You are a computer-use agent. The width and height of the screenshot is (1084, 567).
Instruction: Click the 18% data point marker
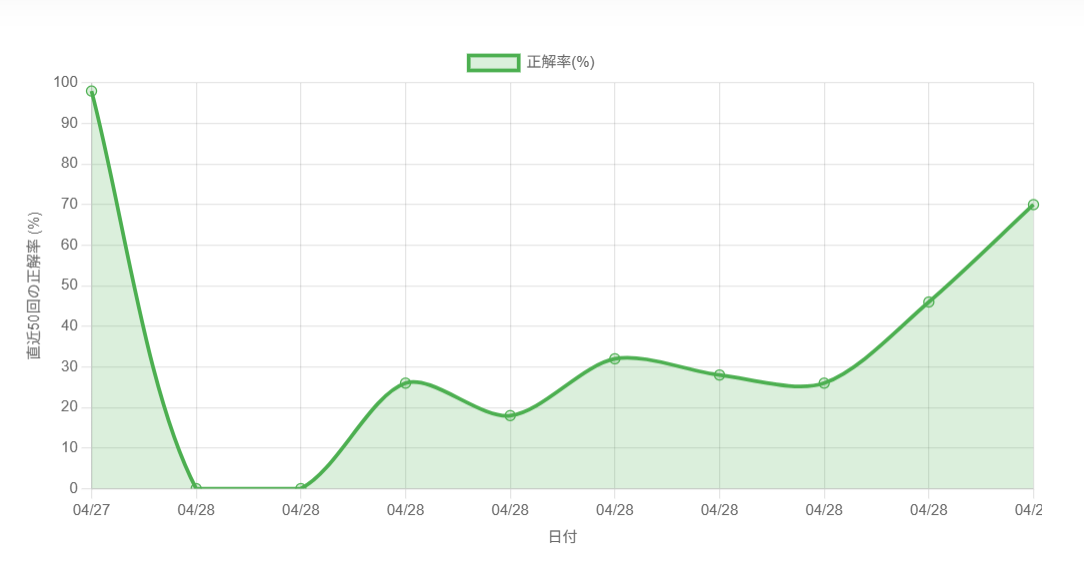pos(510,415)
